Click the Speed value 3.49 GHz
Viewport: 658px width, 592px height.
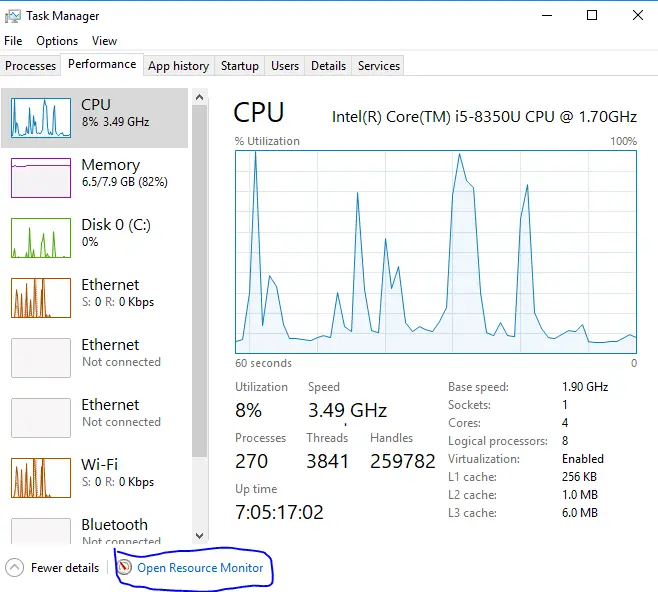coord(347,410)
